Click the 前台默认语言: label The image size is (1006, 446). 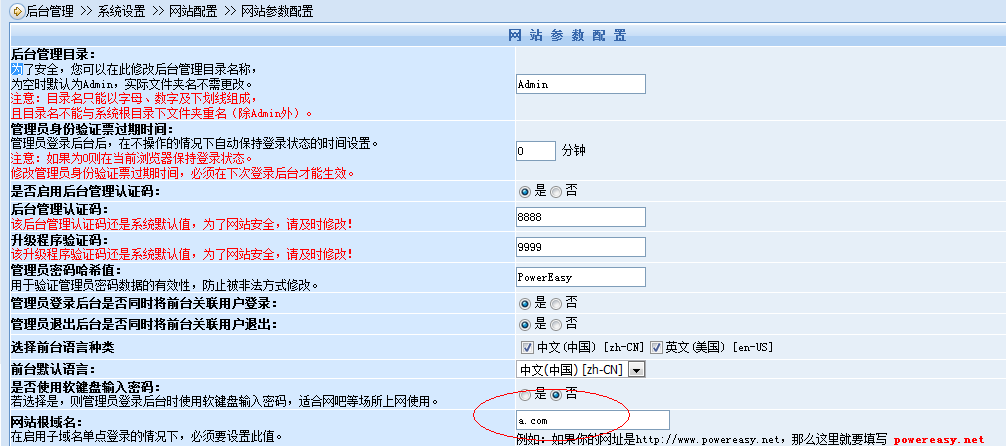point(53,370)
